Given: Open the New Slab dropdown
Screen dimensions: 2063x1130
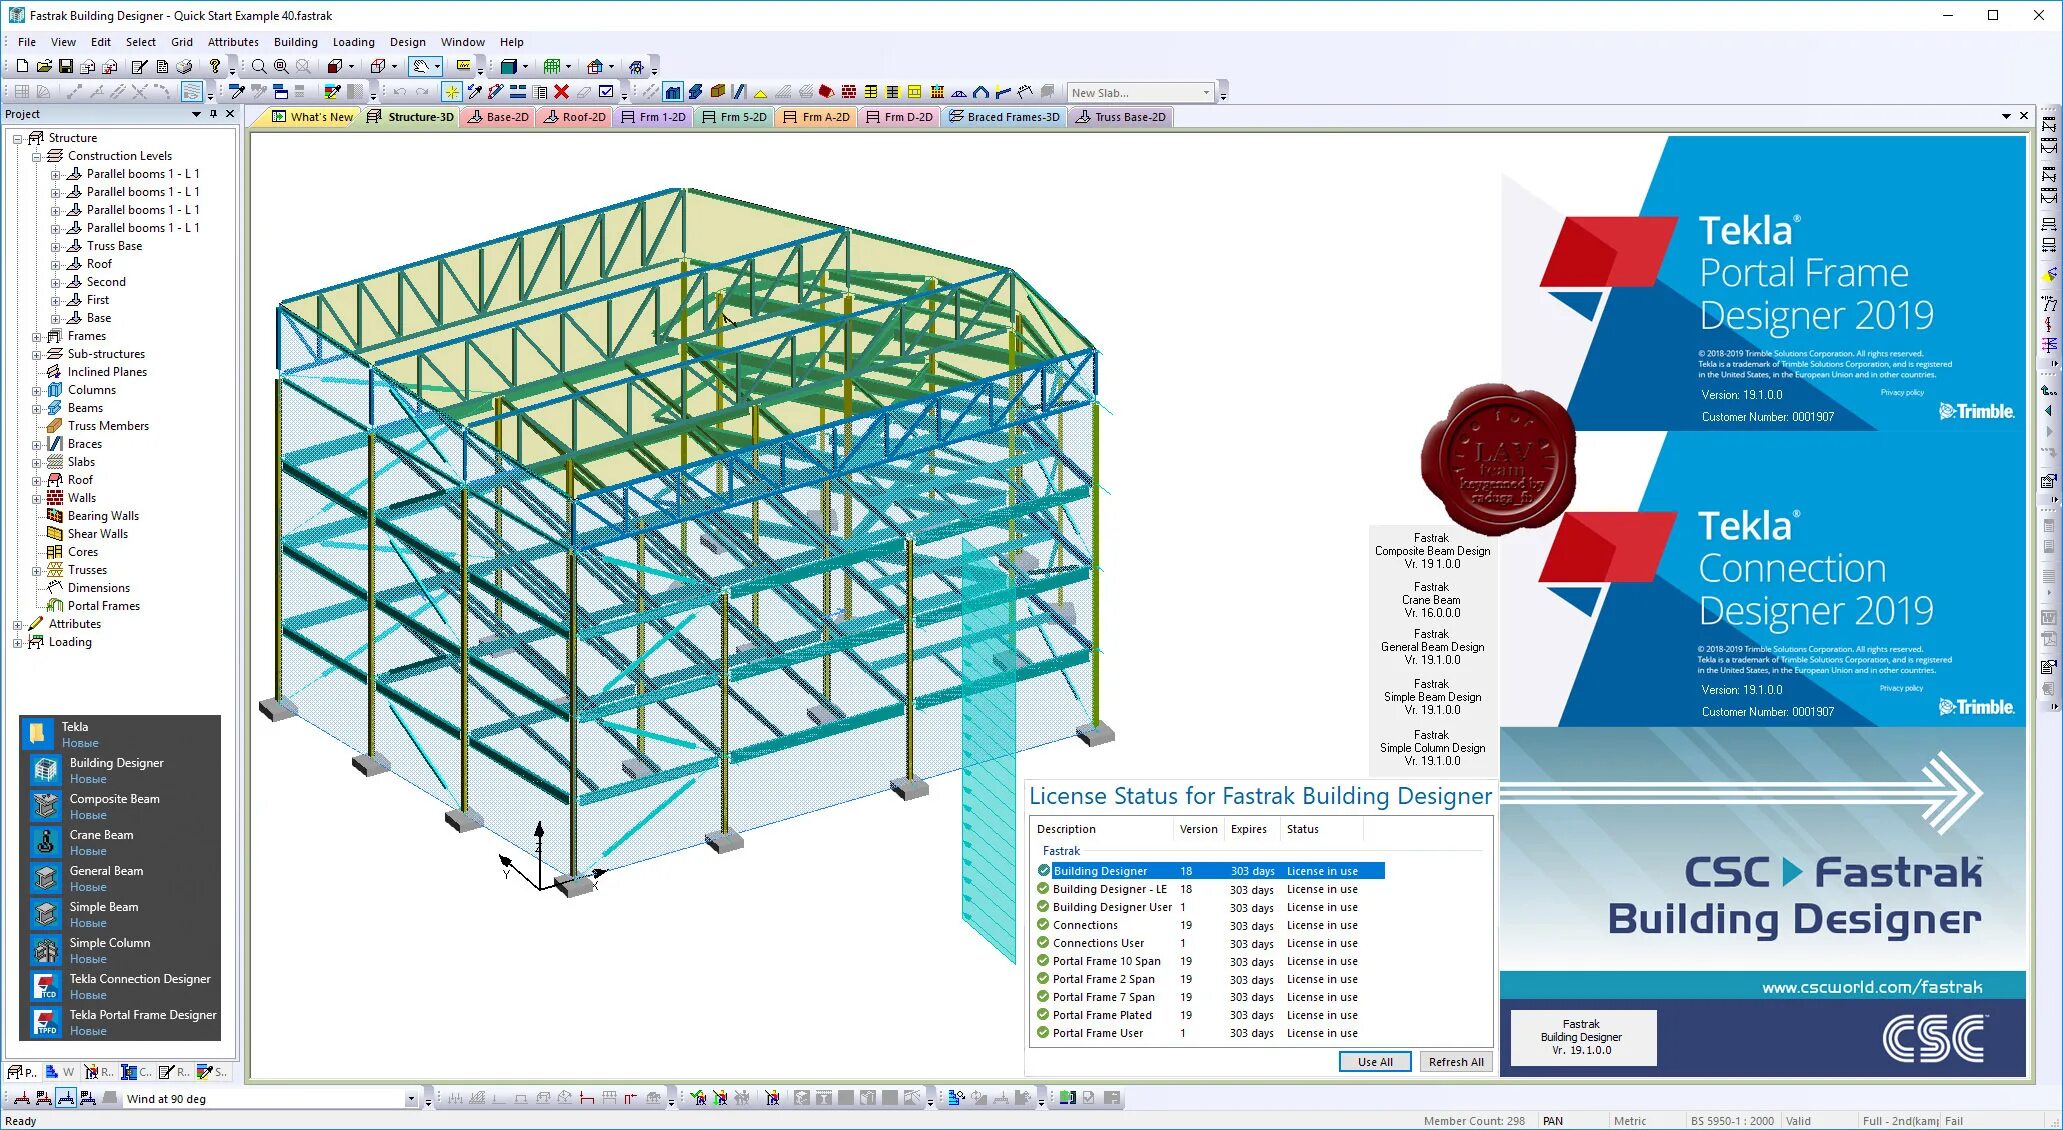Looking at the screenshot, I should tap(1206, 93).
